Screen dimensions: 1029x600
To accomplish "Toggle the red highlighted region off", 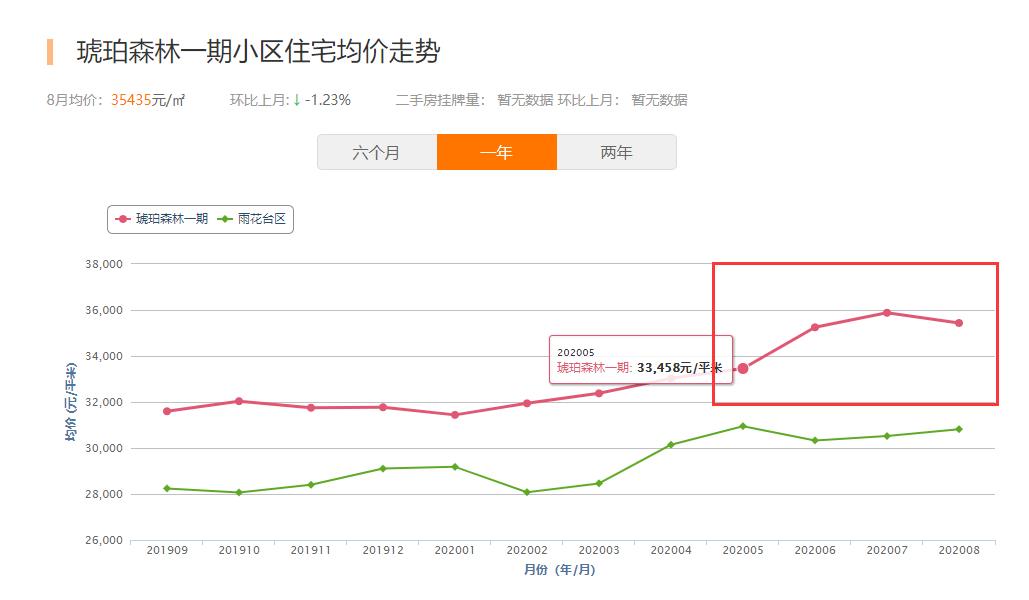I will (855, 333).
